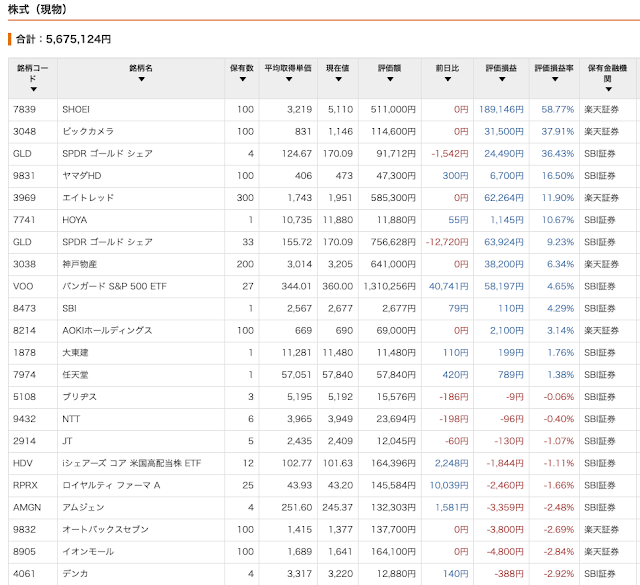
Task: Click 楽天証券 in SHOEI row
Action: point(601,109)
